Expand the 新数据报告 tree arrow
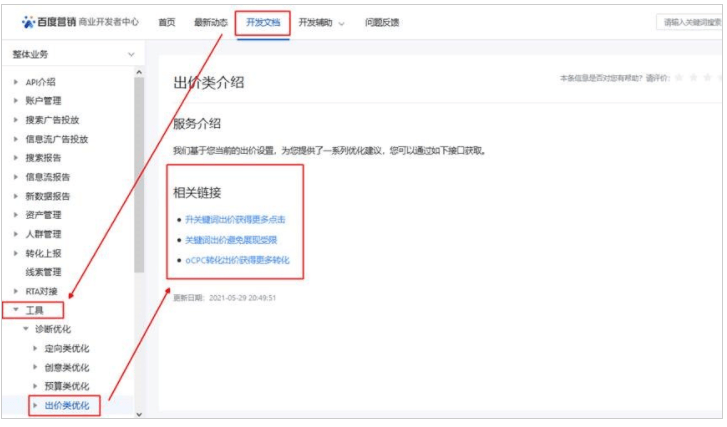The width and height of the screenshot is (727, 427). 16,196
